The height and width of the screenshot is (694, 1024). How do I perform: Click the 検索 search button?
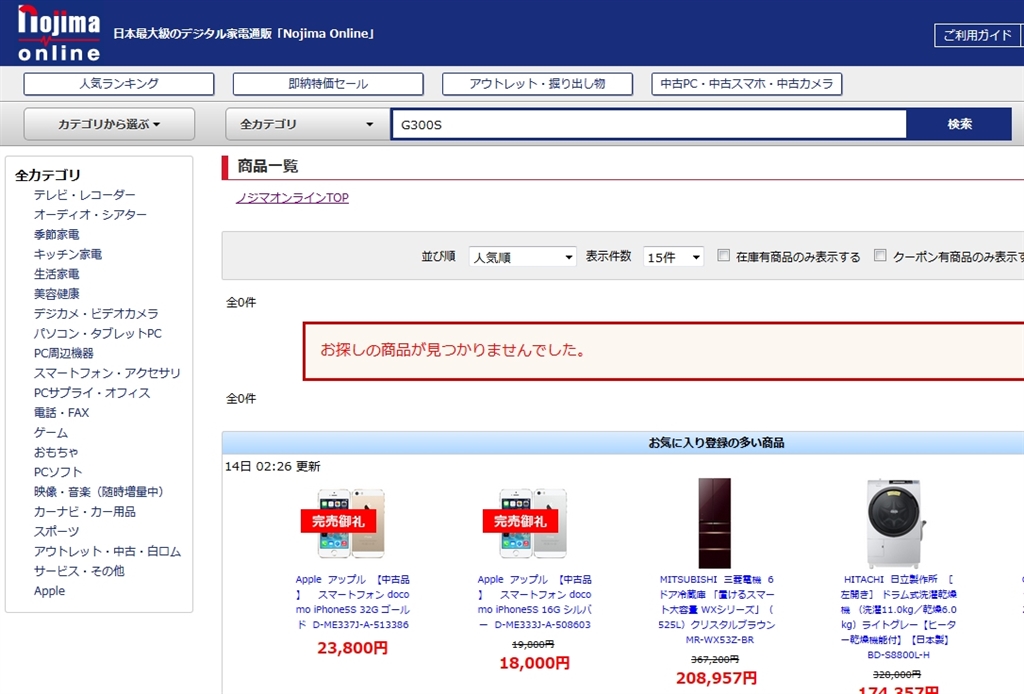click(959, 124)
